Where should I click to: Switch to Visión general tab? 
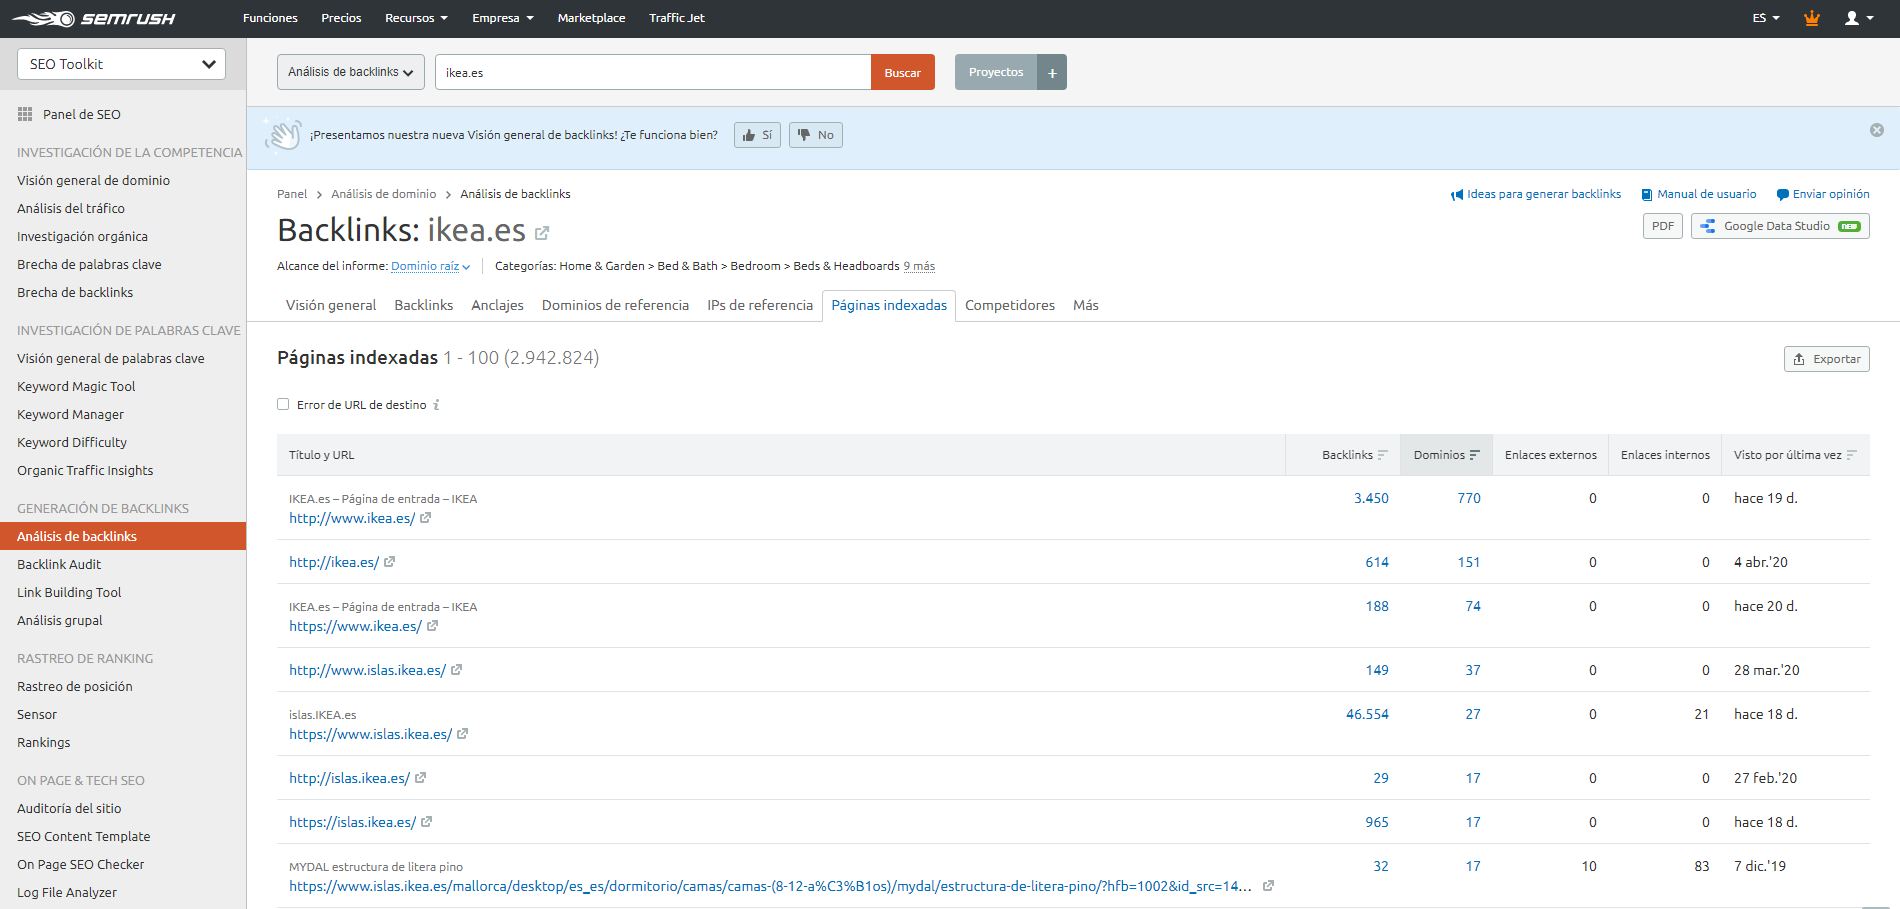[331, 305]
